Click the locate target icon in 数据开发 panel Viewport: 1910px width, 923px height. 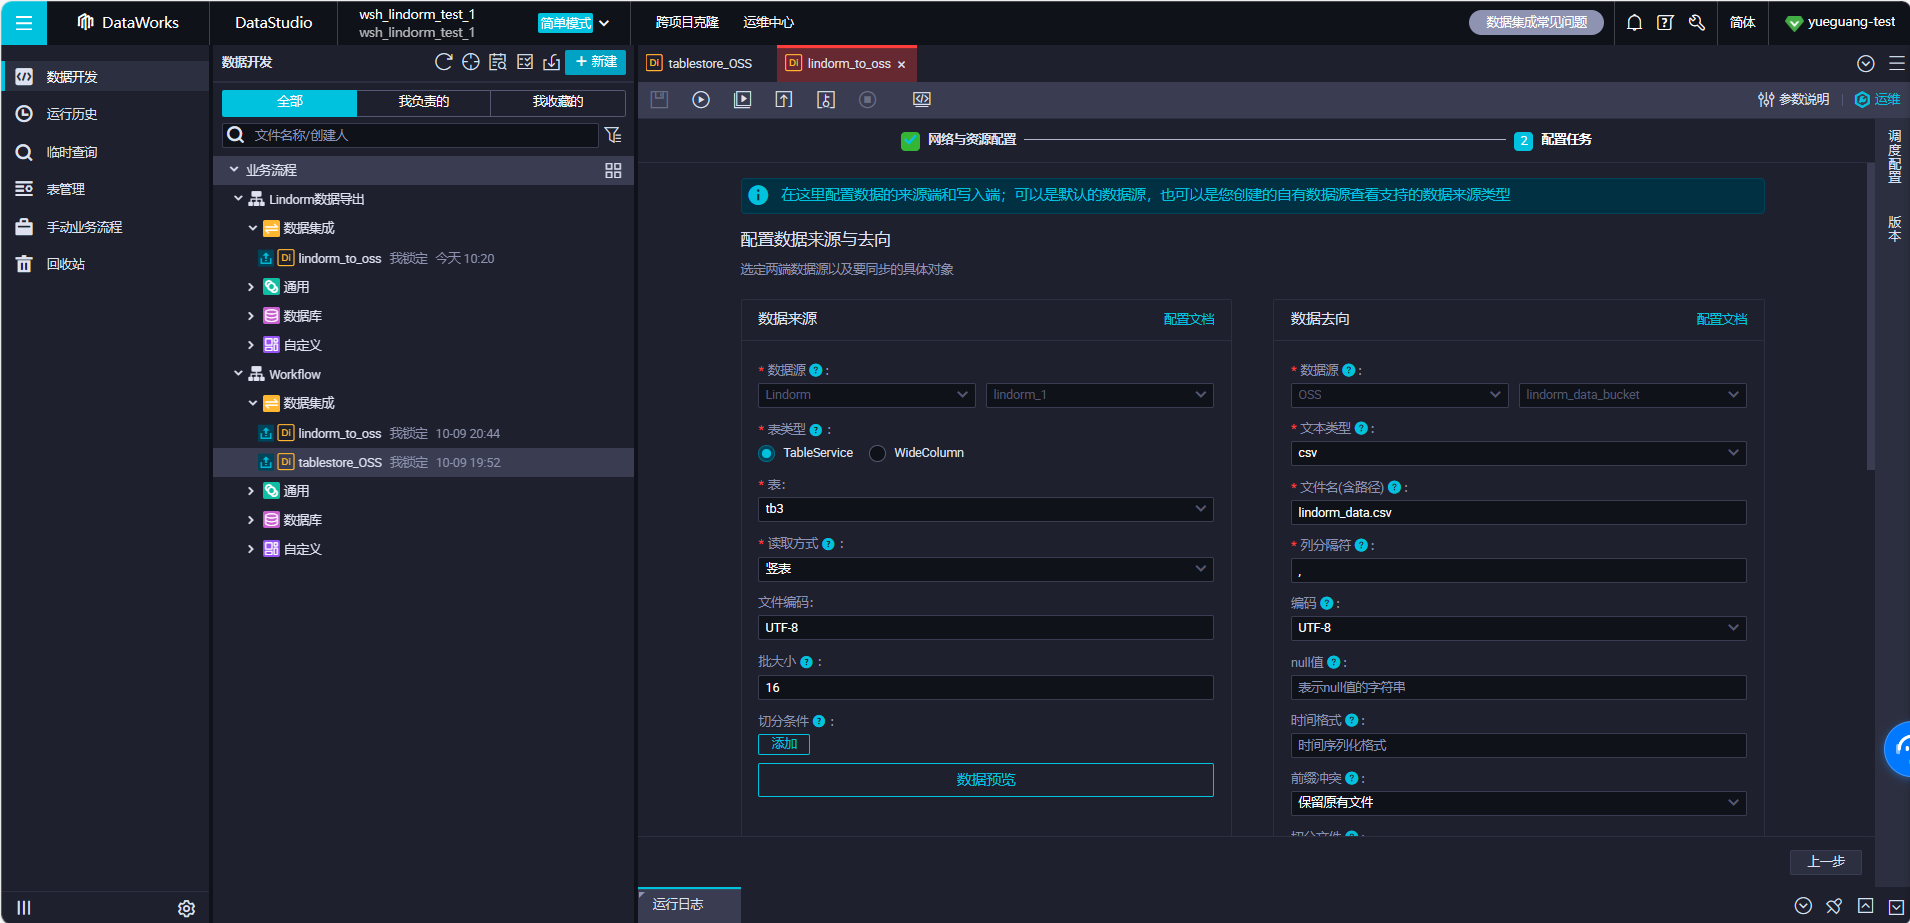tap(471, 62)
